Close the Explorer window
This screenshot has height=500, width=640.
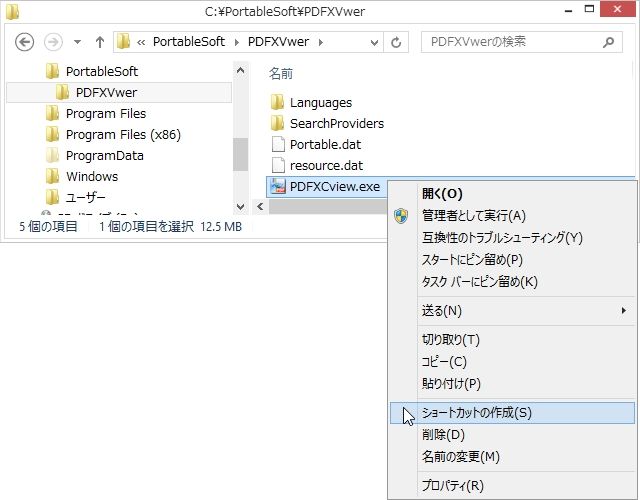click(x=617, y=9)
